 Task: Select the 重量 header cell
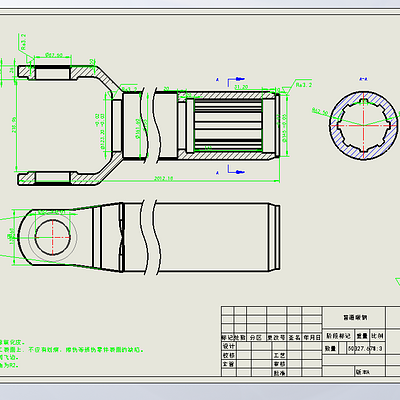tap(362, 336)
